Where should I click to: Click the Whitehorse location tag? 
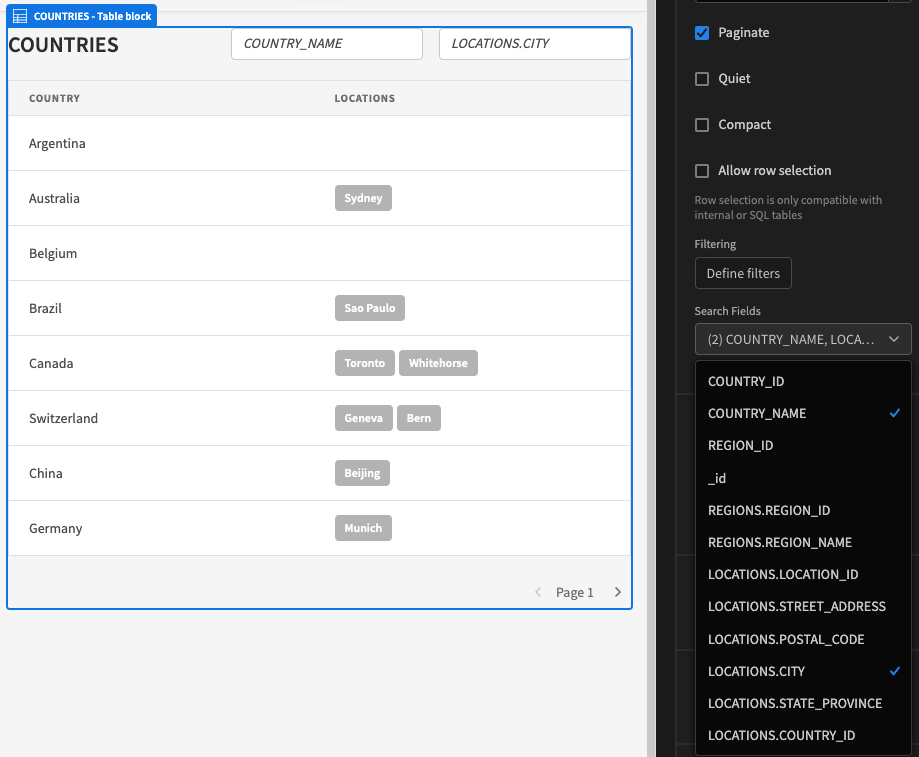click(x=438, y=363)
